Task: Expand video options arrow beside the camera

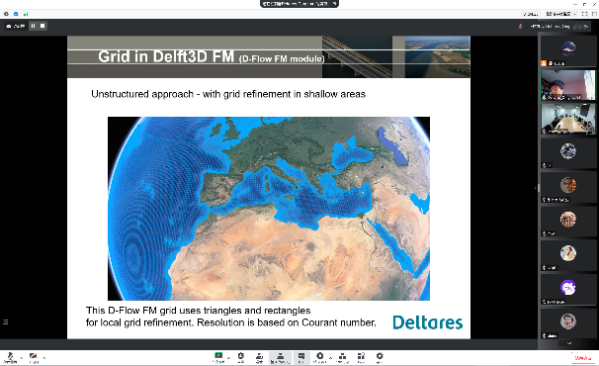Action: tap(44, 358)
